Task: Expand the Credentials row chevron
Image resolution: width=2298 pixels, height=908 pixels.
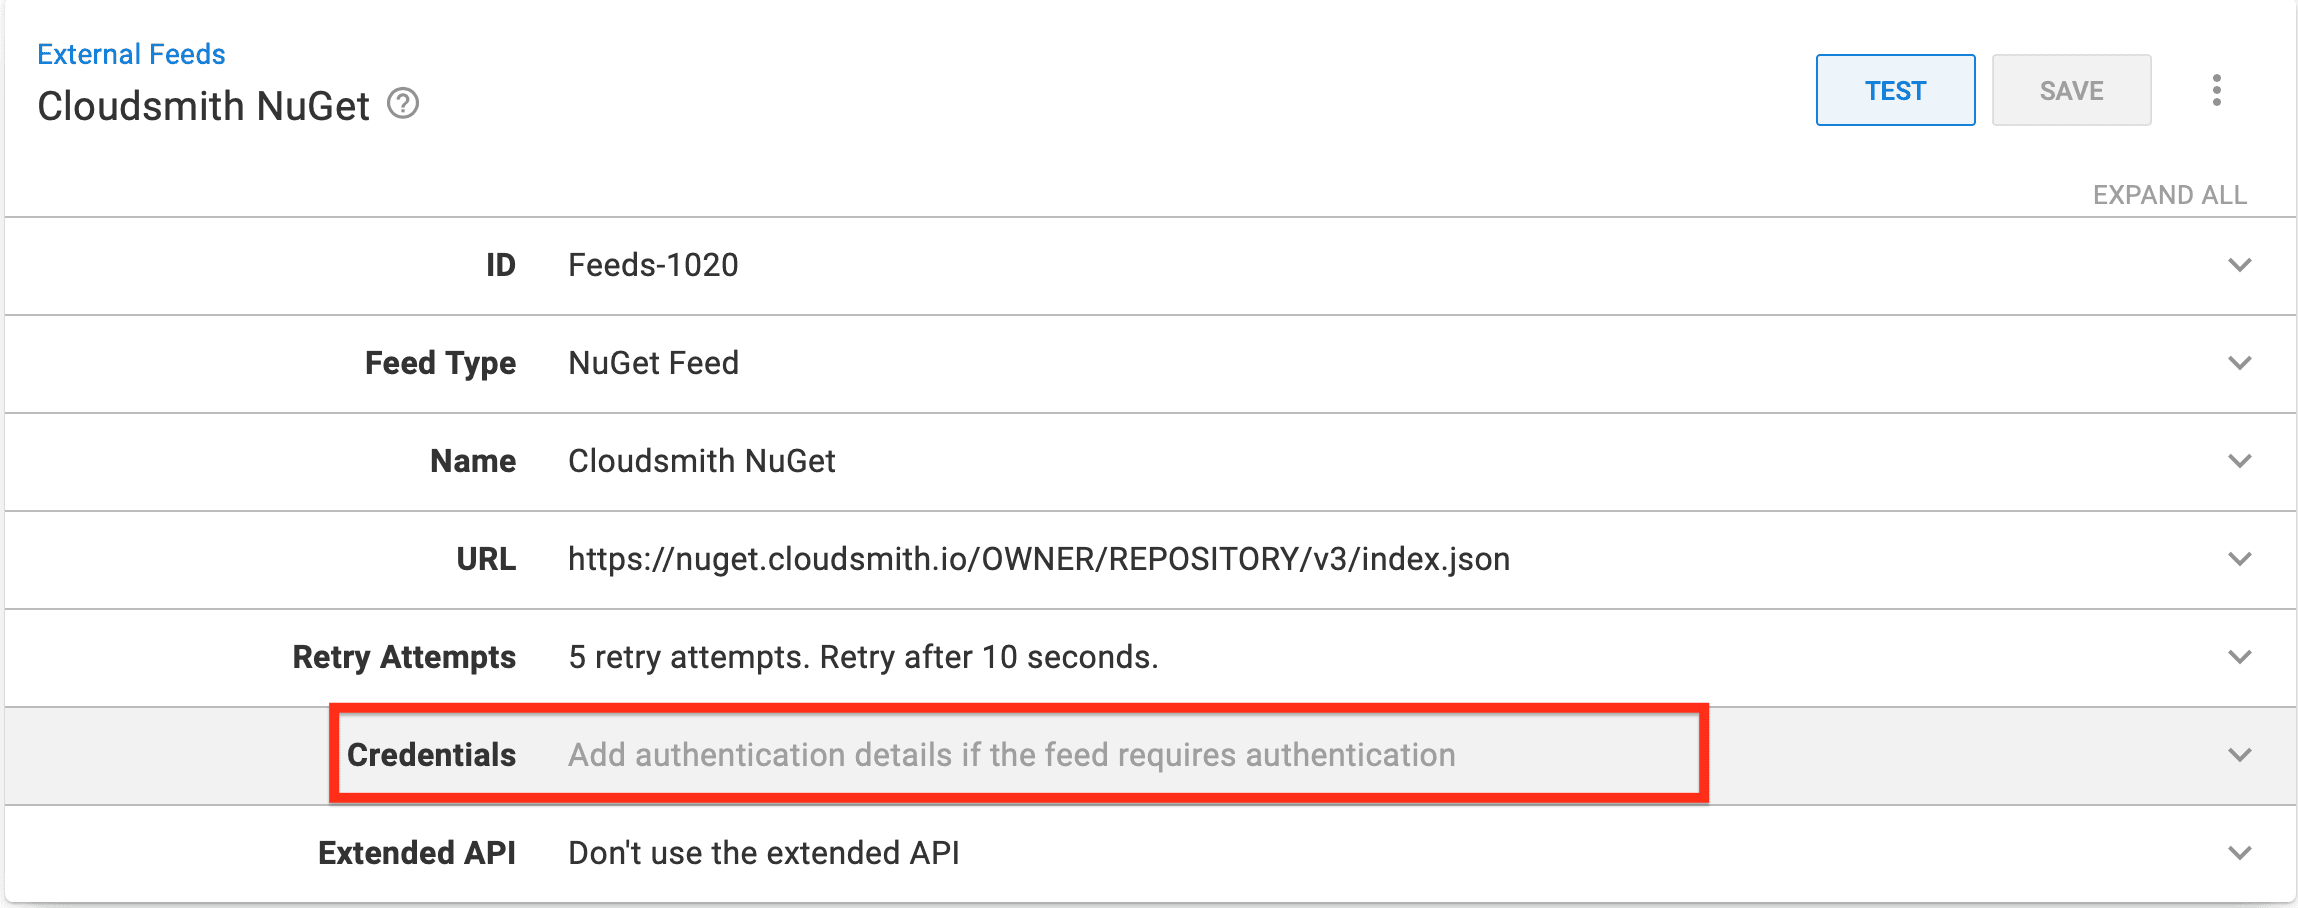Action: [x=2240, y=755]
